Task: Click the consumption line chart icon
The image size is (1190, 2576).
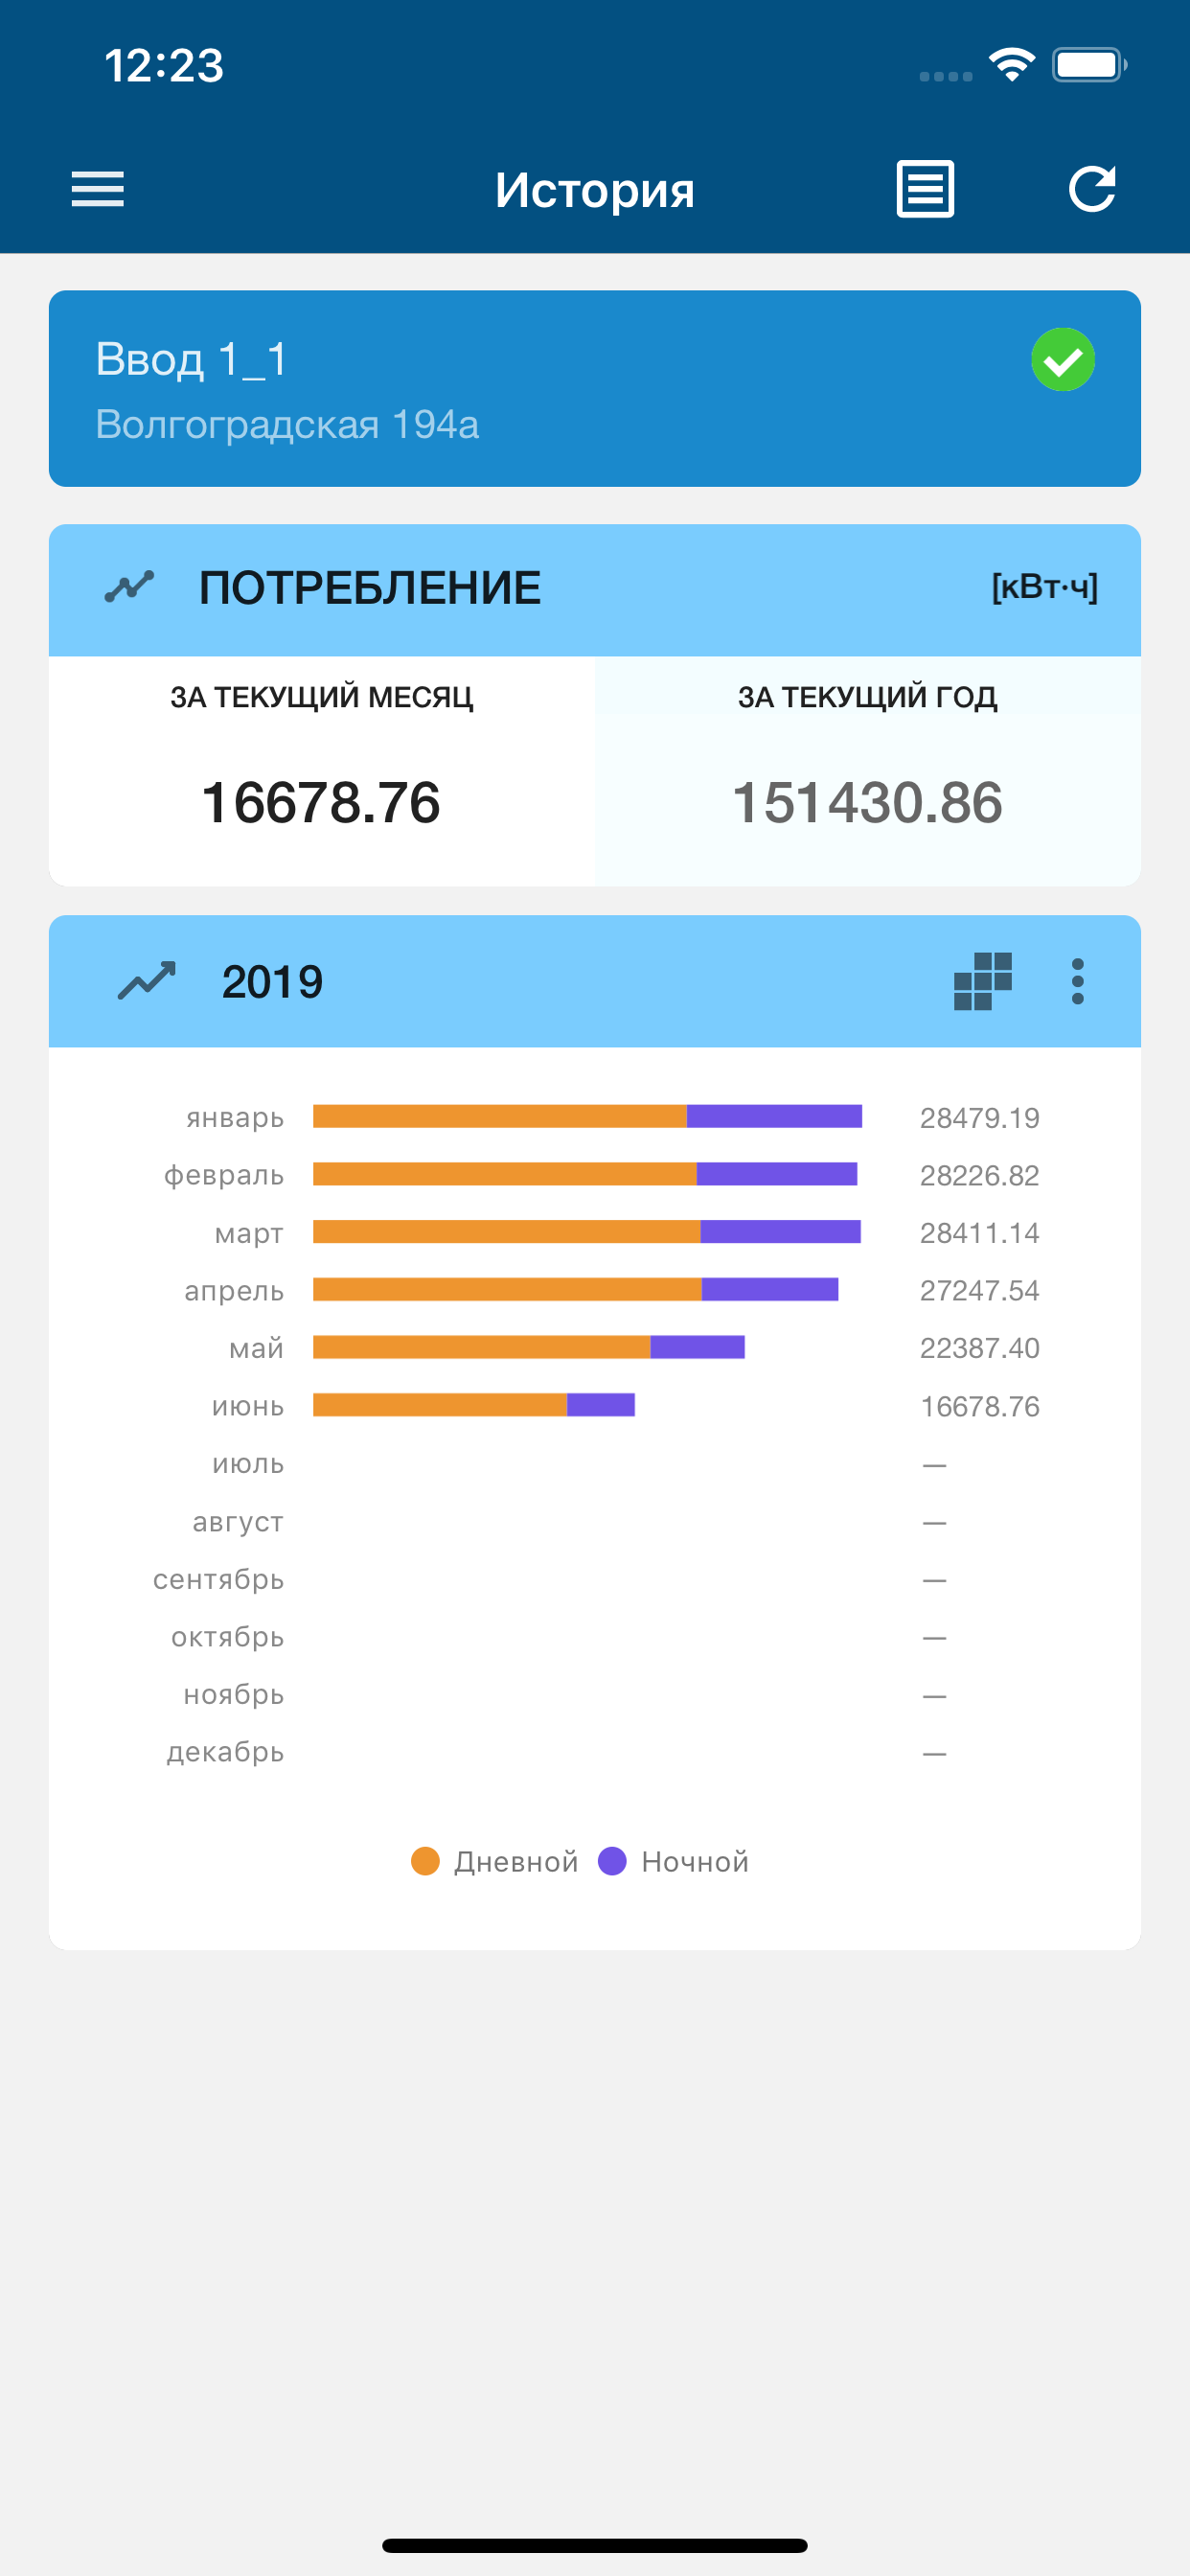Action: tap(130, 587)
